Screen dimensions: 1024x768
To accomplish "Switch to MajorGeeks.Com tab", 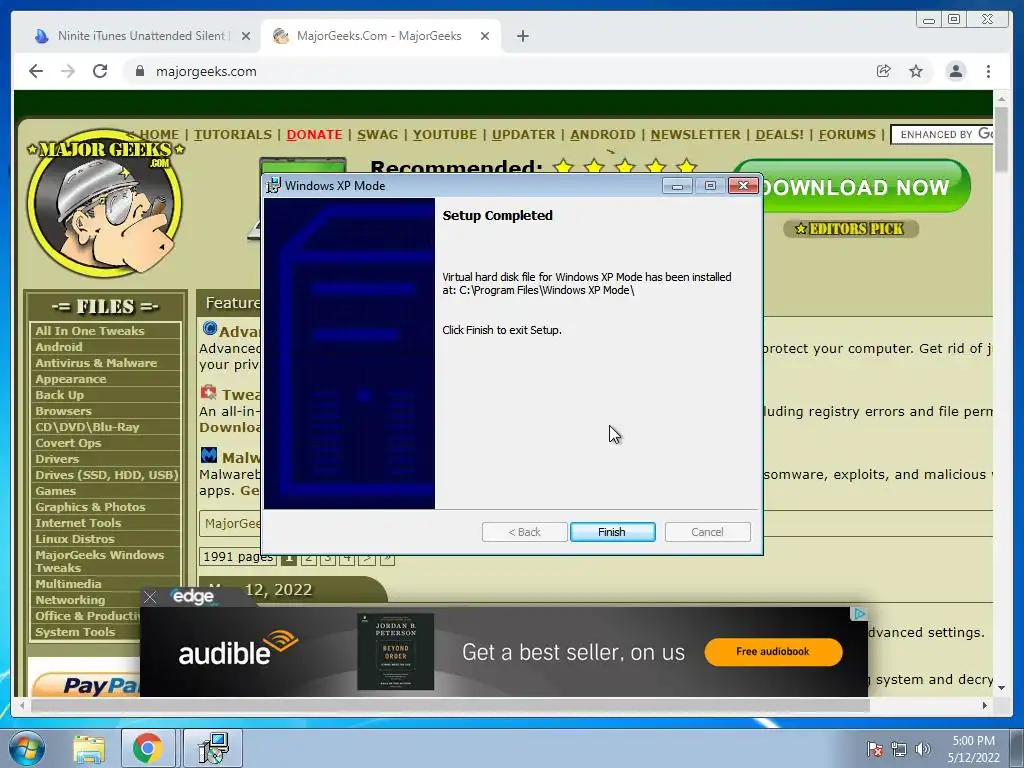I will point(379,36).
